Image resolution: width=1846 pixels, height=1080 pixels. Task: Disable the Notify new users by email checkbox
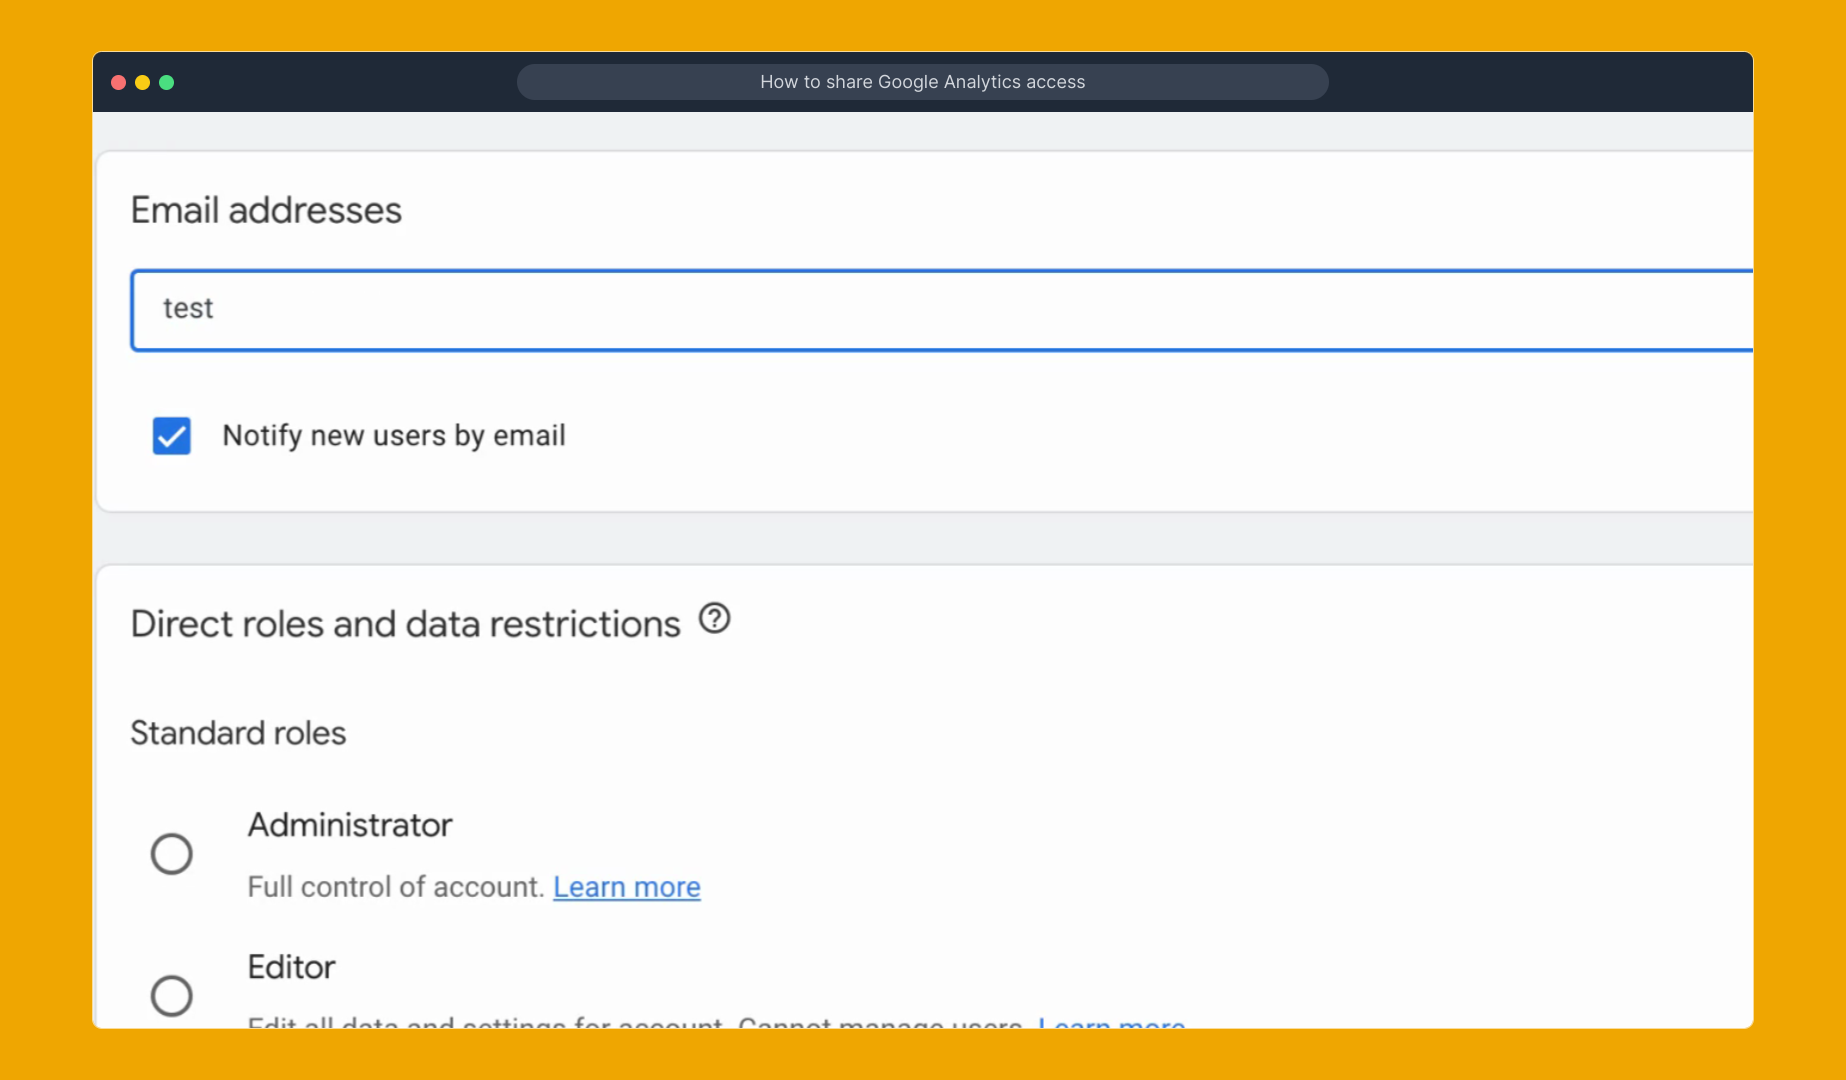click(x=171, y=435)
